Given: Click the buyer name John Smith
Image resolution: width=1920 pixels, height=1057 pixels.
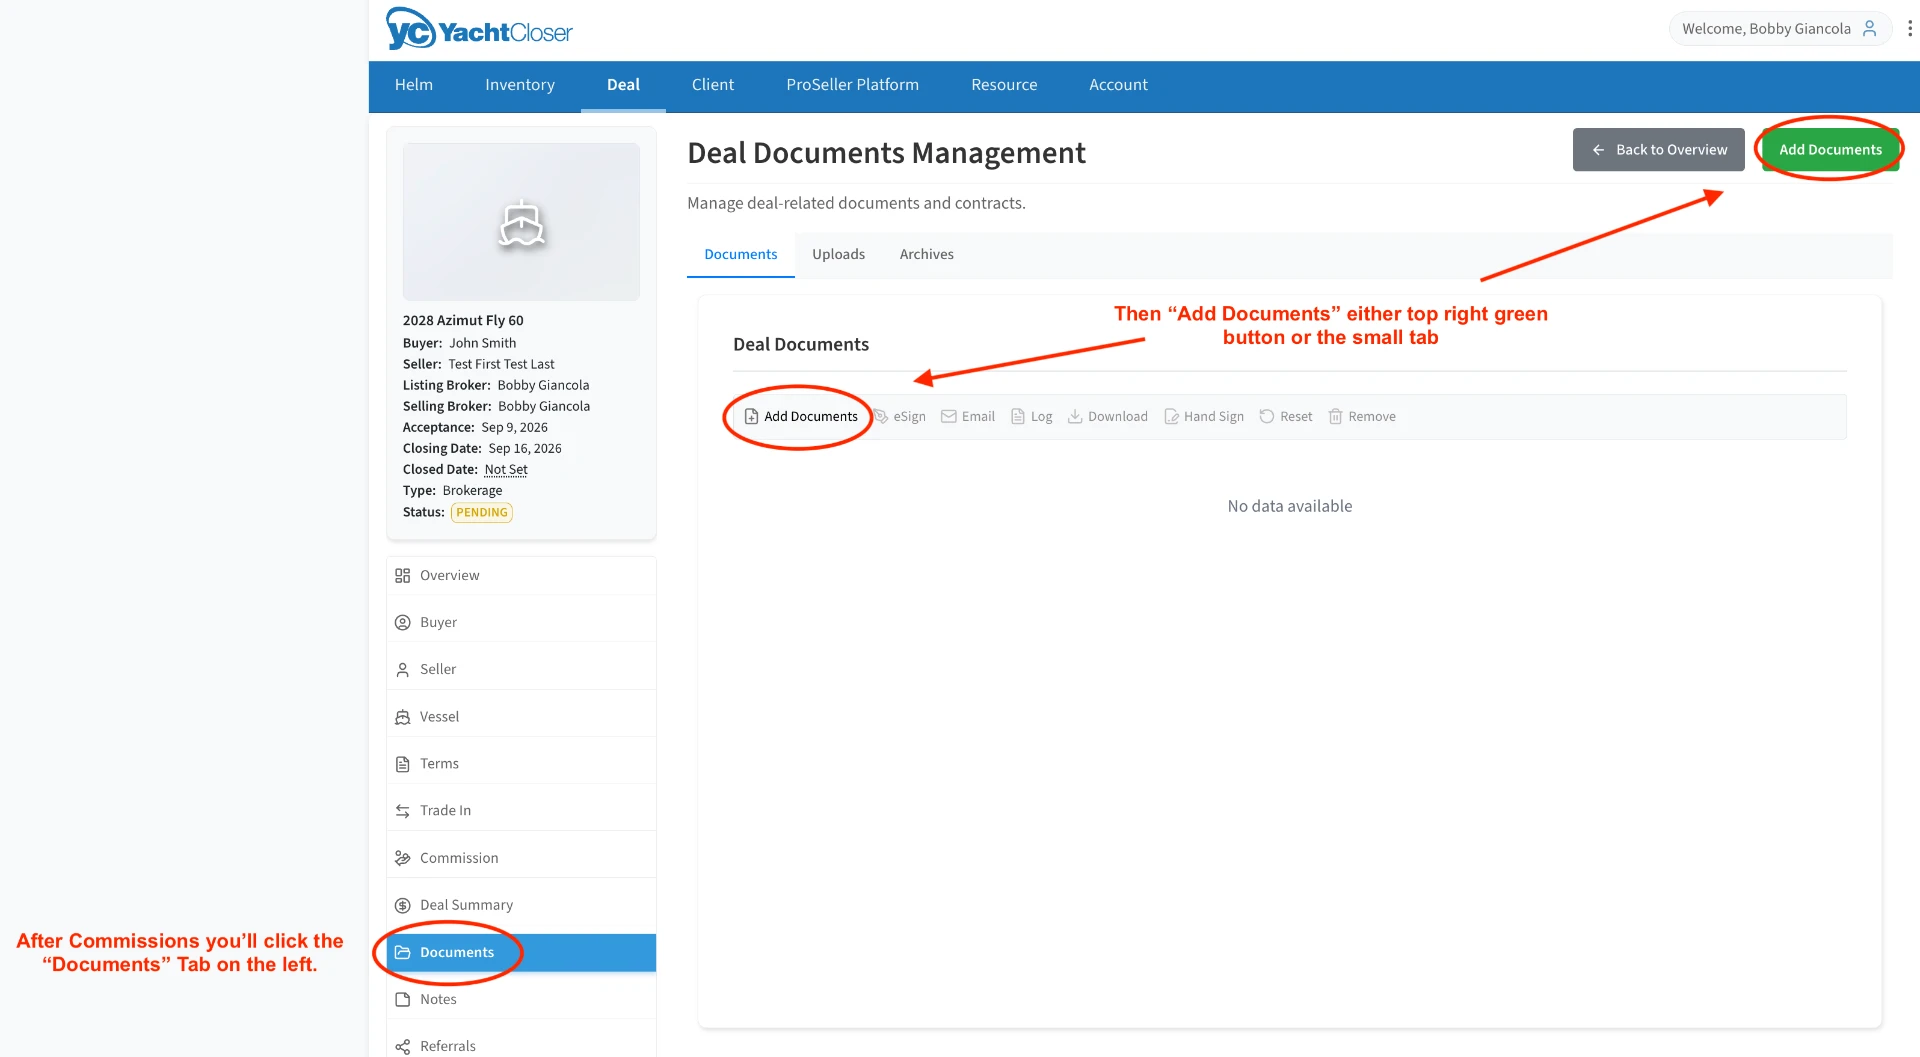Looking at the screenshot, I should (483, 344).
